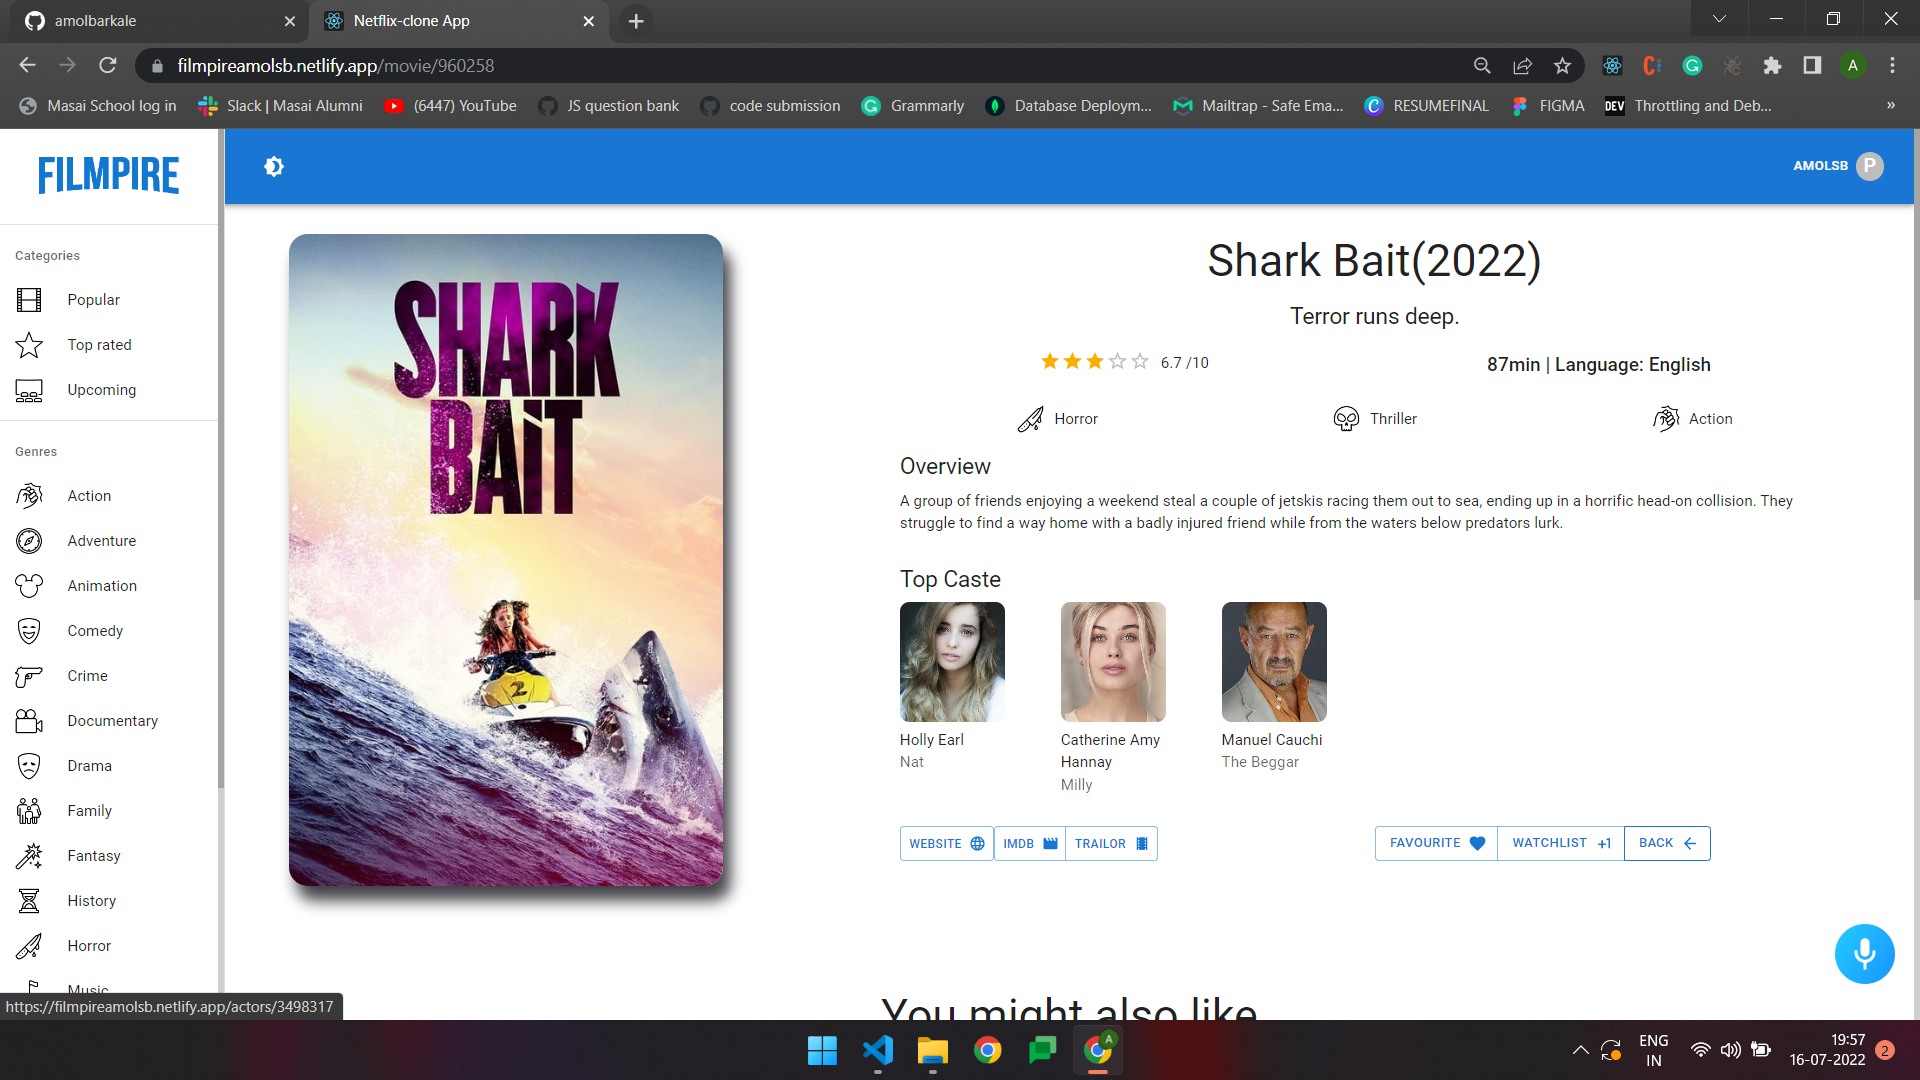1920x1080 pixels.
Task: Expand hidden bookmarks with the chevron
Action: pyautogui.click(x=1889, y=105)
